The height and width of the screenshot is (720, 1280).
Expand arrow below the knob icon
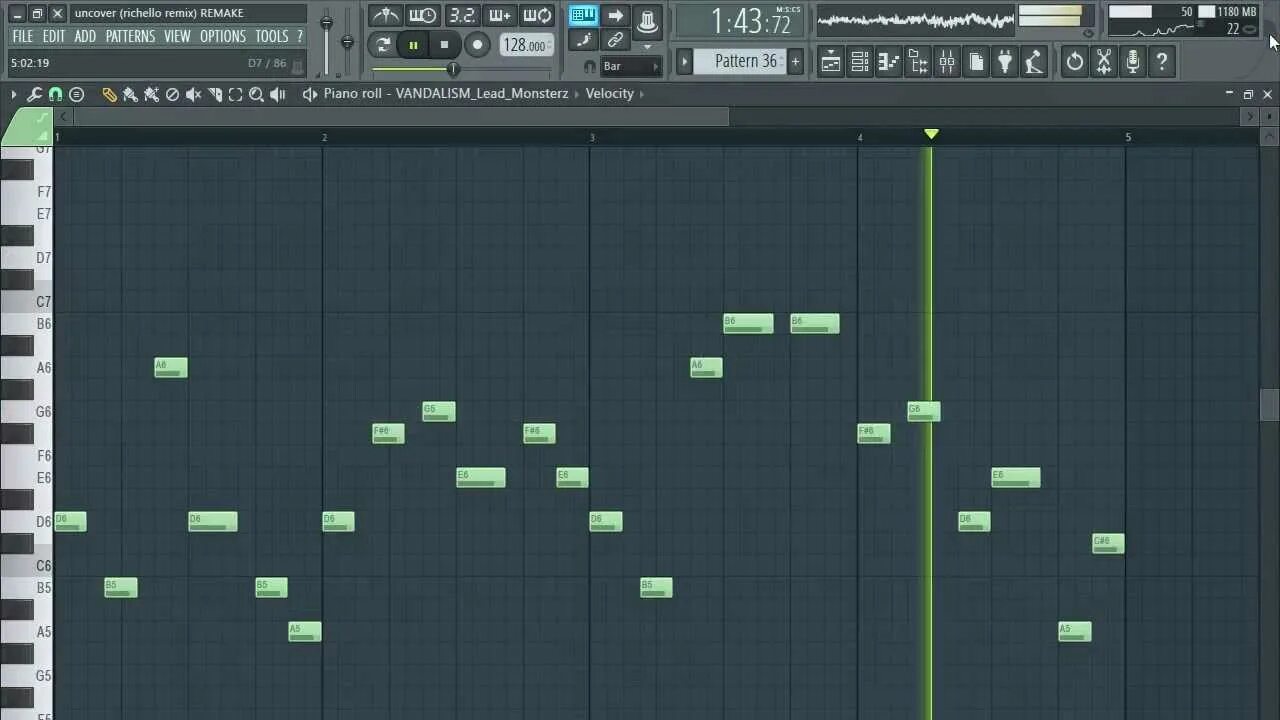[x=647, y=46]
